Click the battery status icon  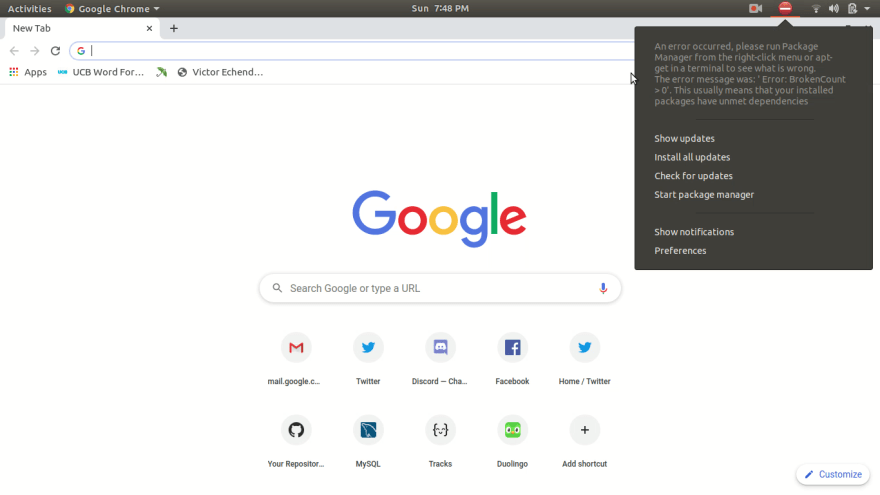pos(852,8)
